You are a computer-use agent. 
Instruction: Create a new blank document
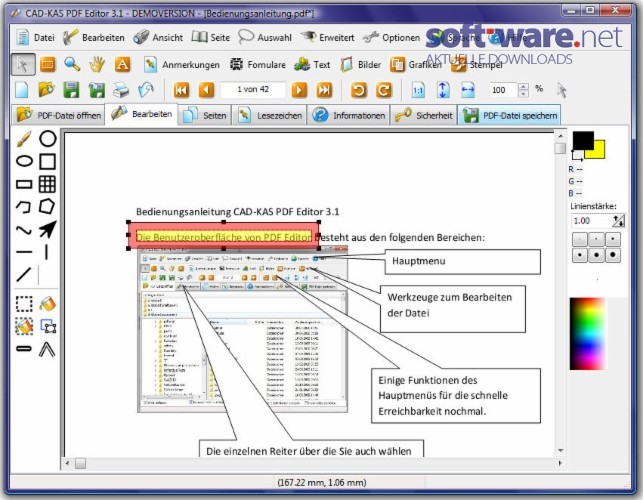pyautogui.click(x=21, y=90)
